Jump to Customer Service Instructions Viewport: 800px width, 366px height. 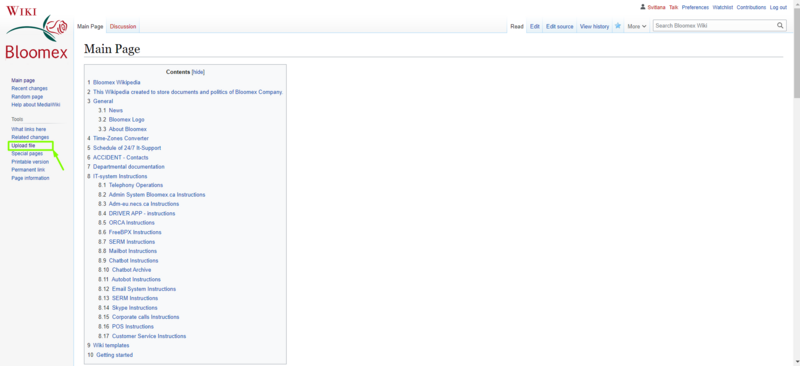149,336
